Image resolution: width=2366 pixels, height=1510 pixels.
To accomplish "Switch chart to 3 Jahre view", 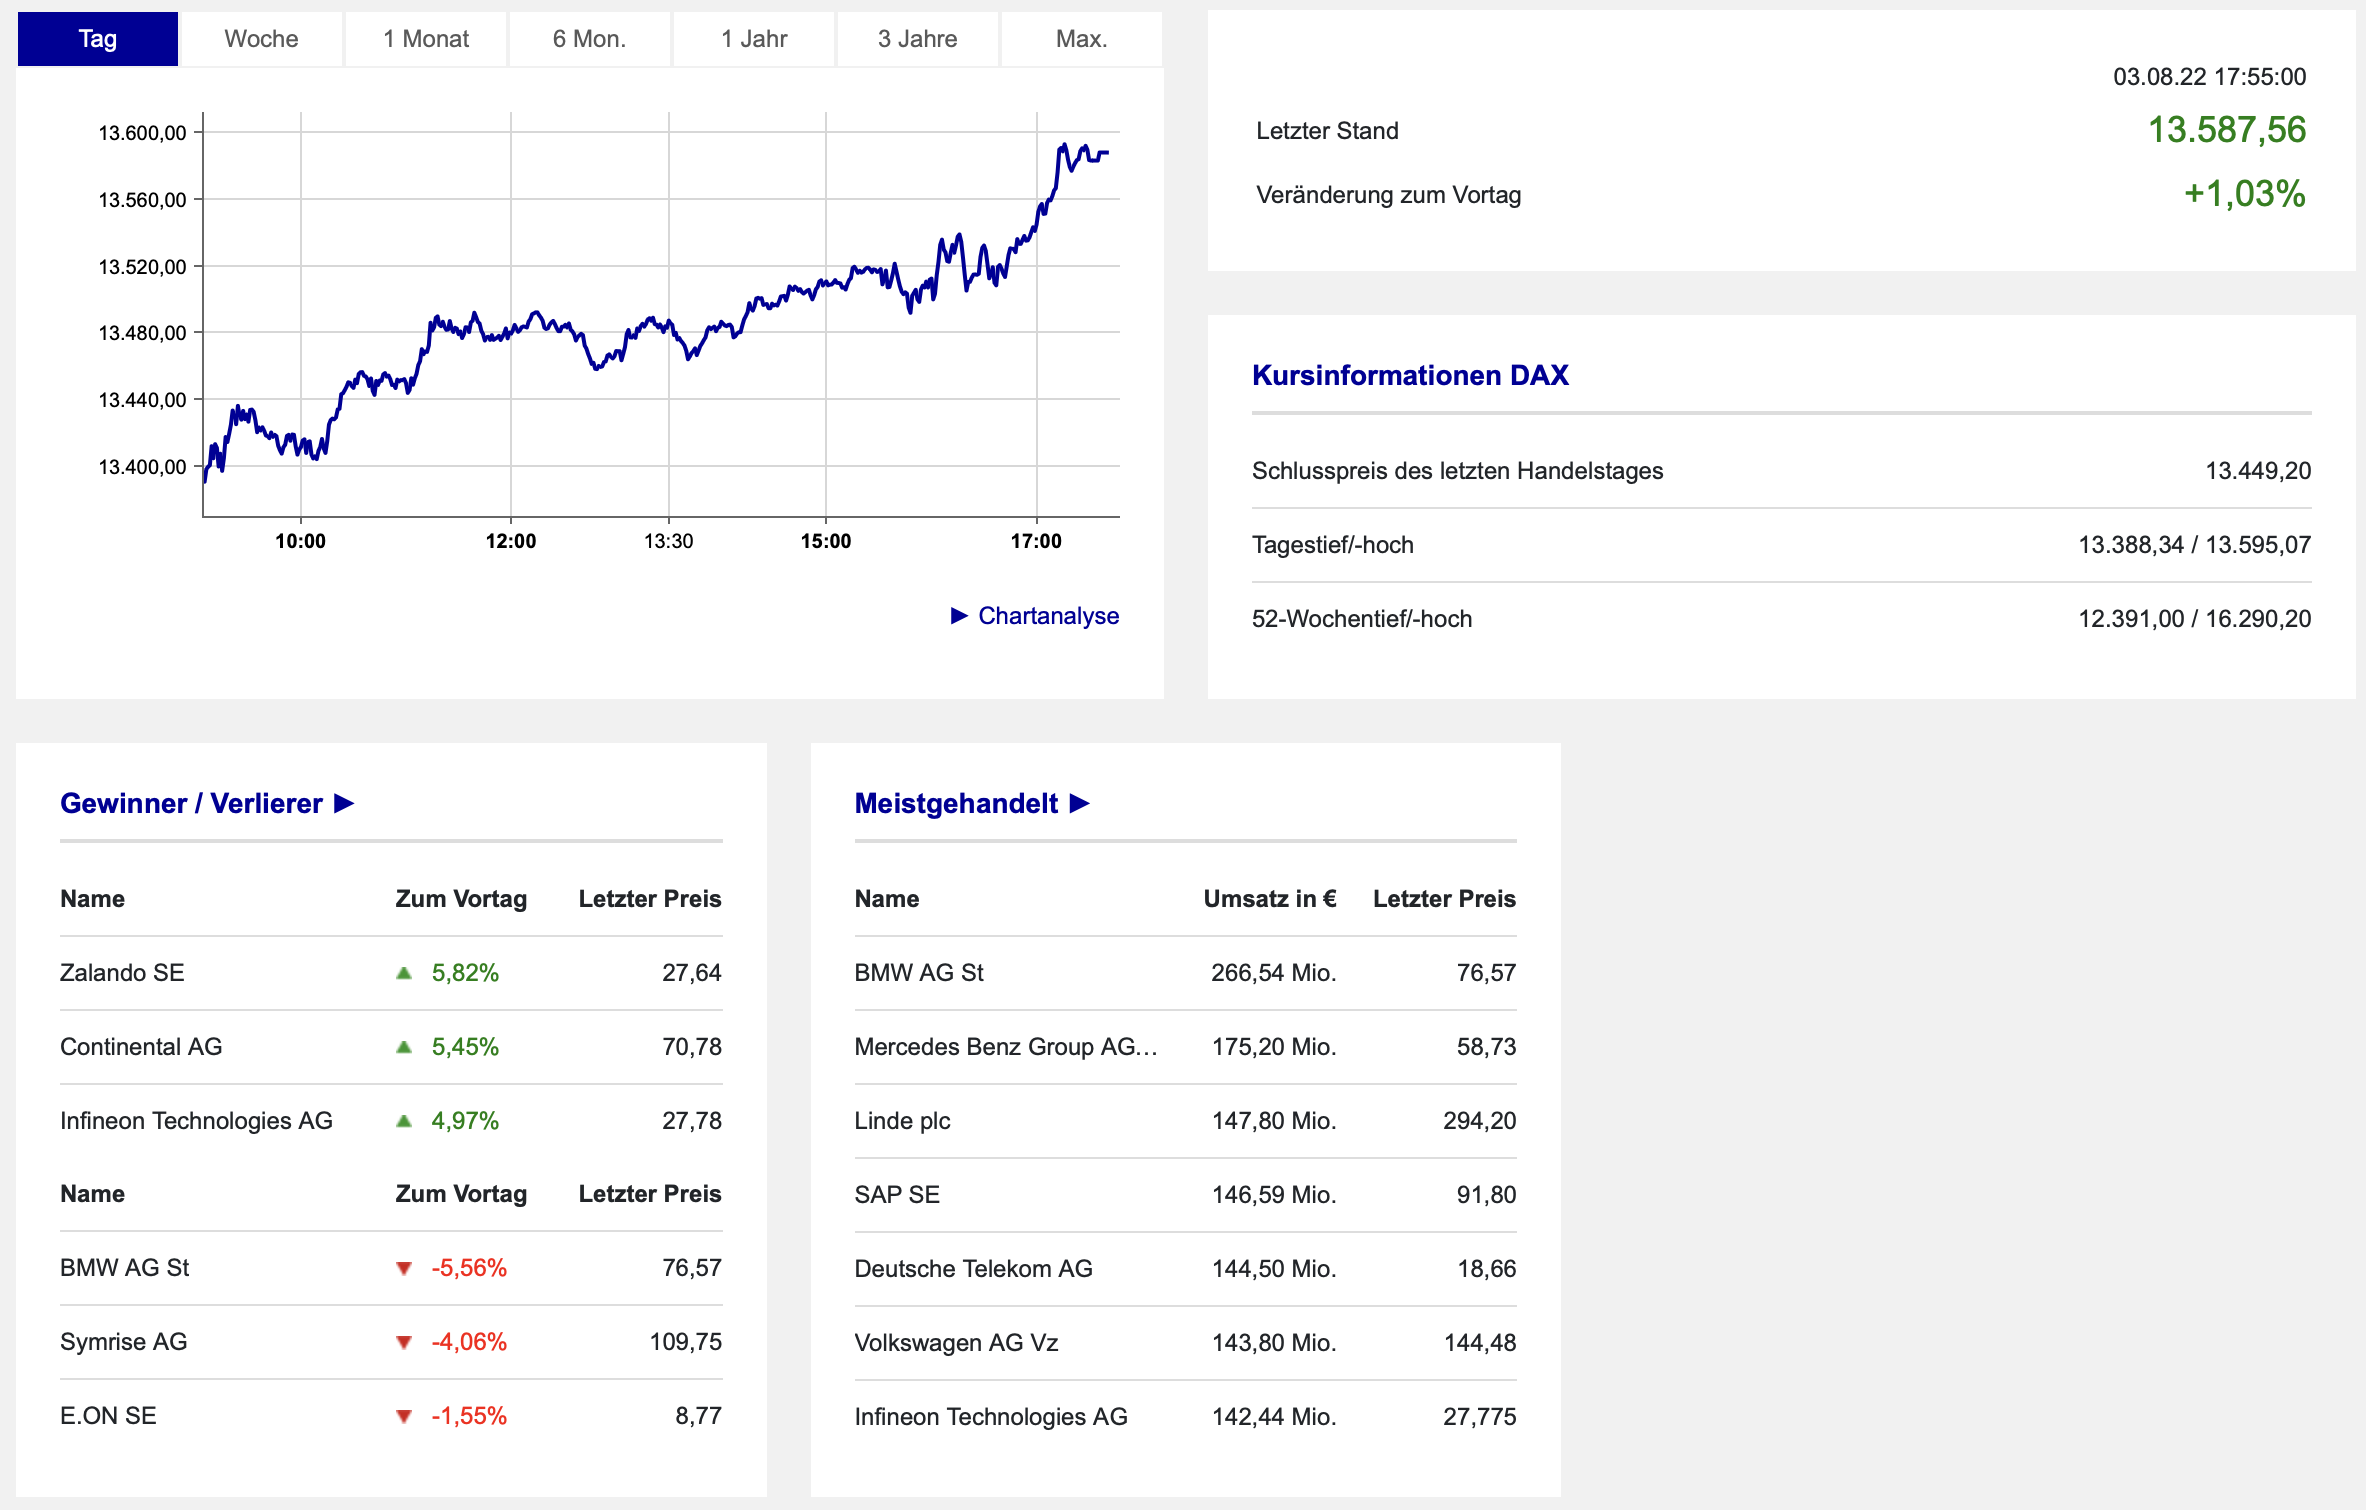I will click(918, 39).
